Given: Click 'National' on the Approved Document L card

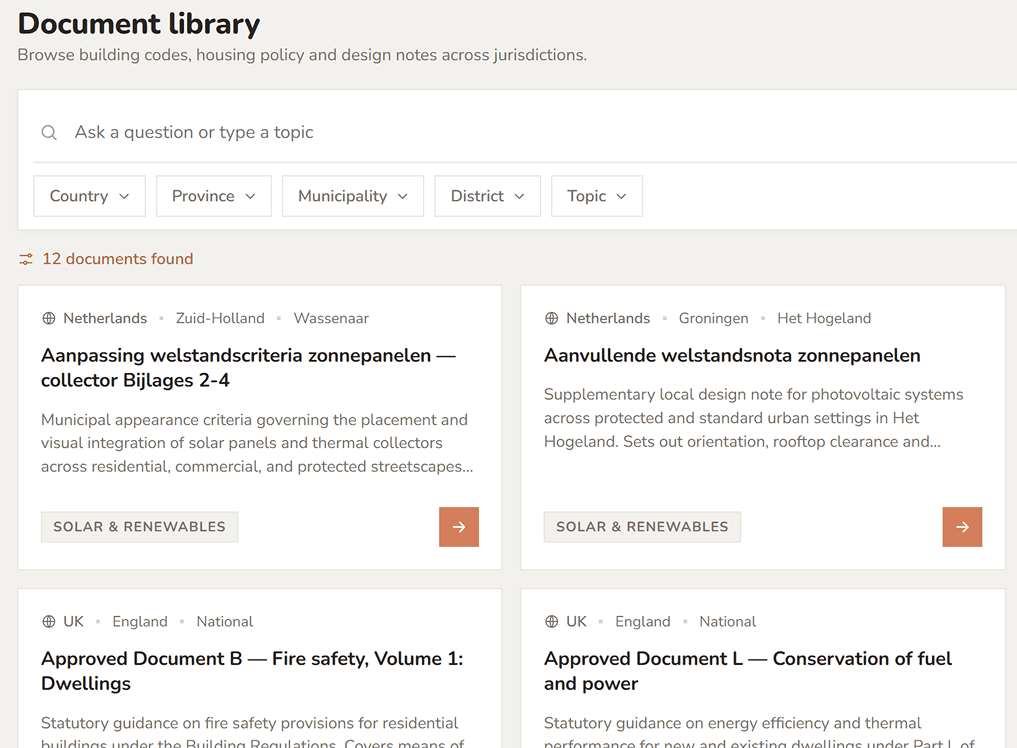Looking at the screenshot, I should 728,621.
